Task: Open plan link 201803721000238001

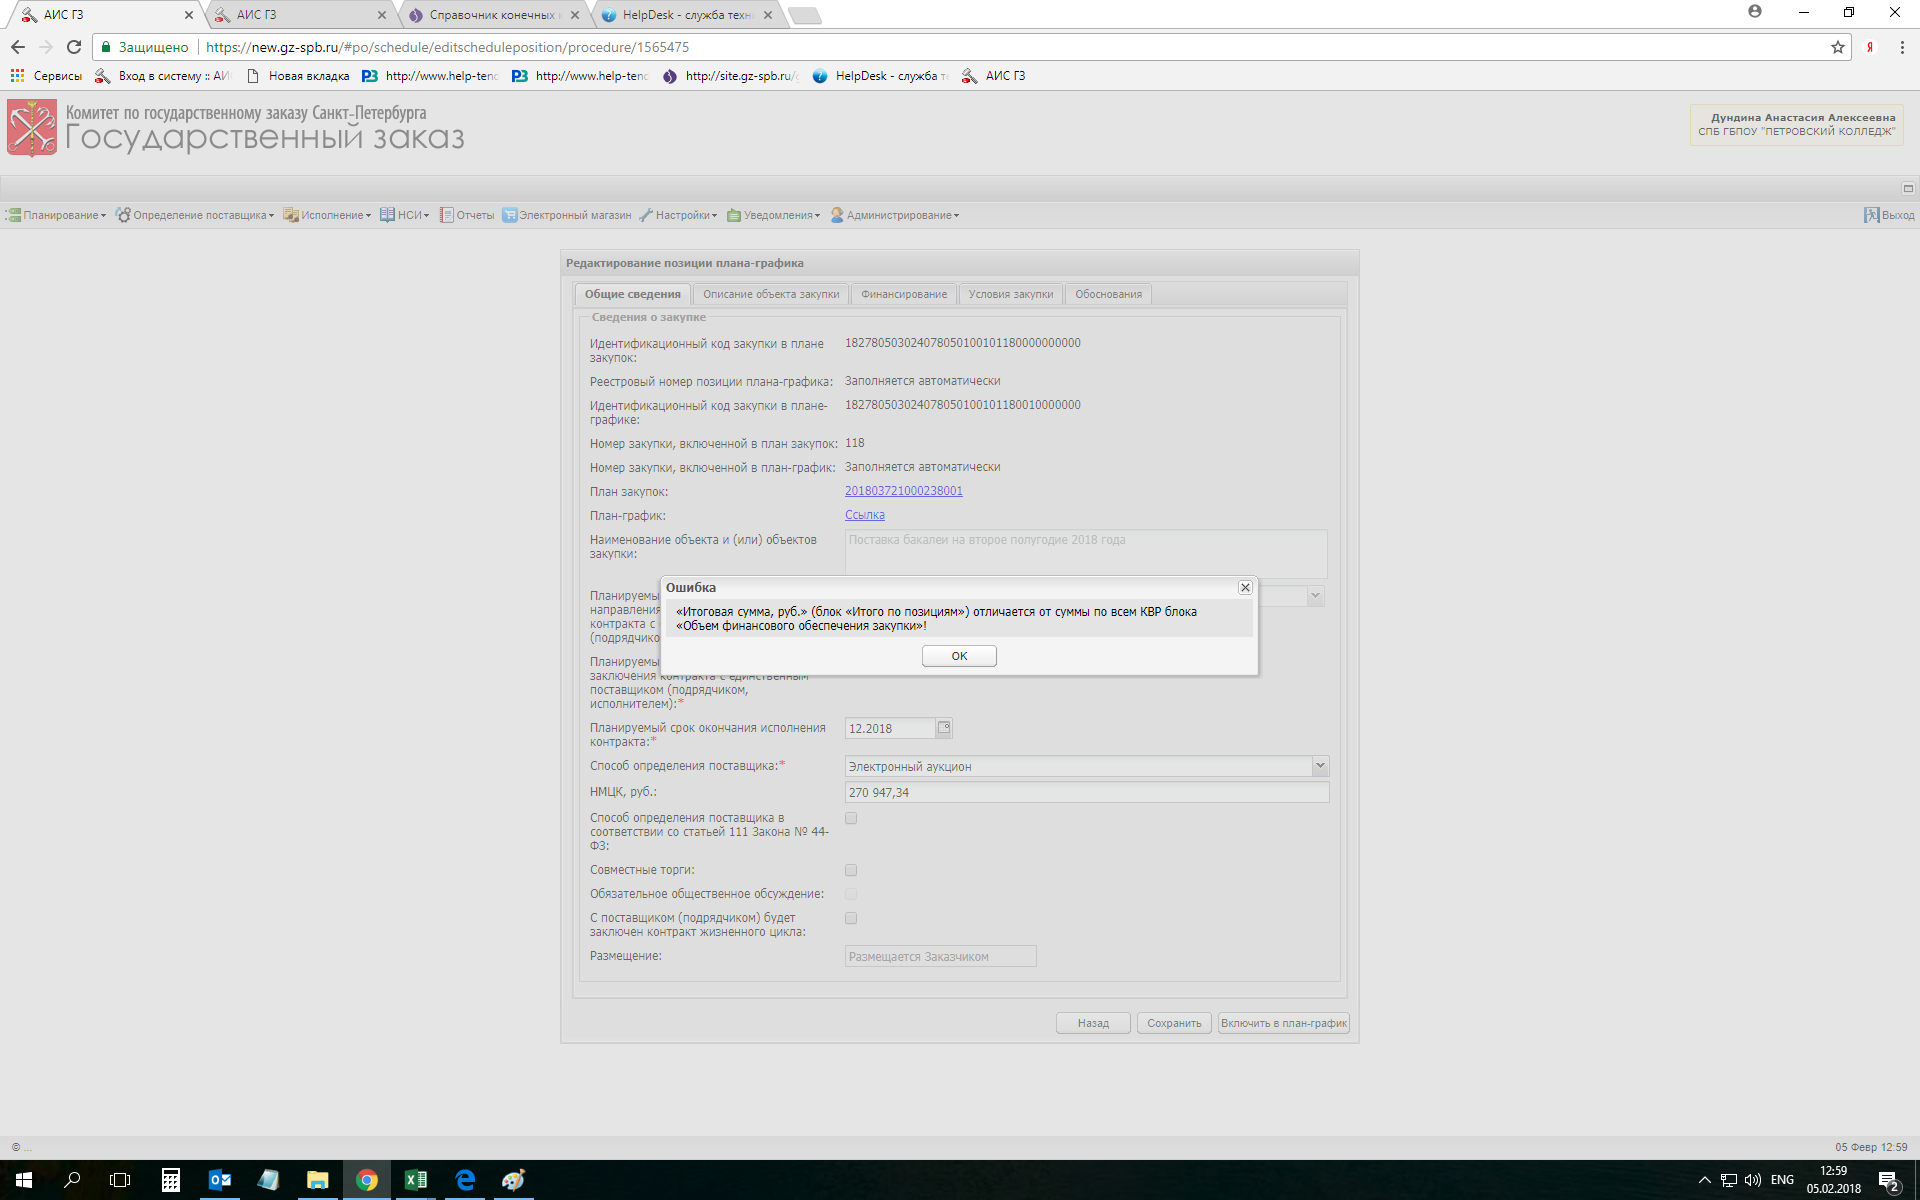Action: (904, 491)
